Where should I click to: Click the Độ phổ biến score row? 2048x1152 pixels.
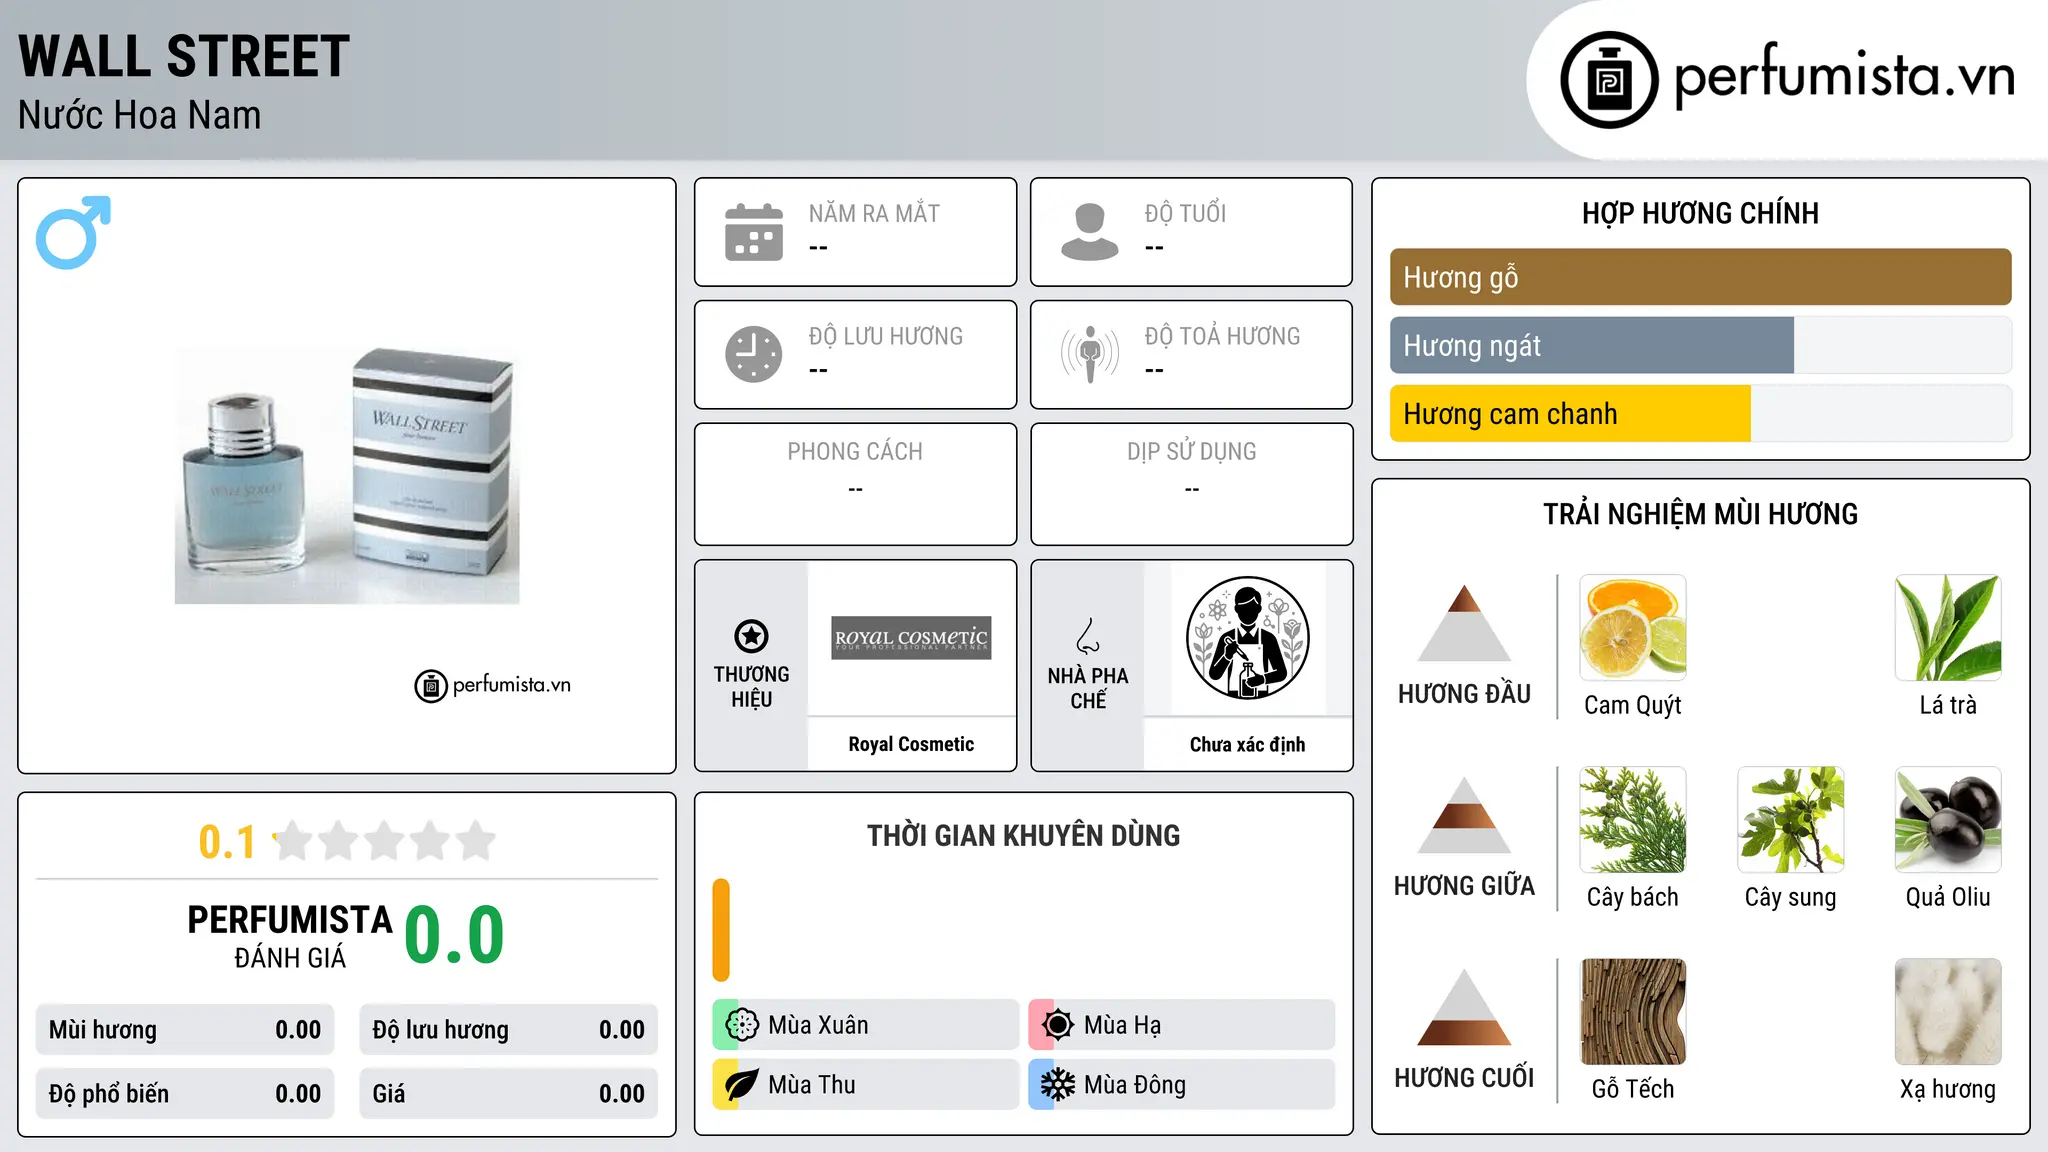[185, 1094]
